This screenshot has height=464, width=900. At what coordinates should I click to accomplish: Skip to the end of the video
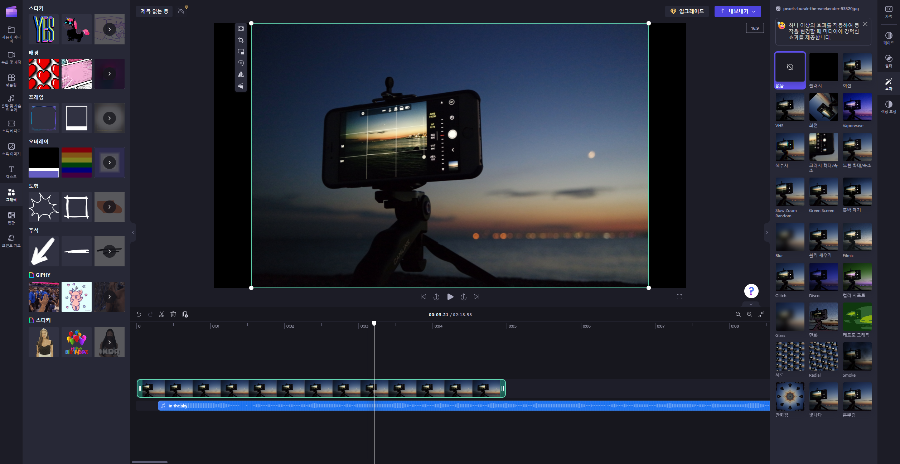click(476, 296)
